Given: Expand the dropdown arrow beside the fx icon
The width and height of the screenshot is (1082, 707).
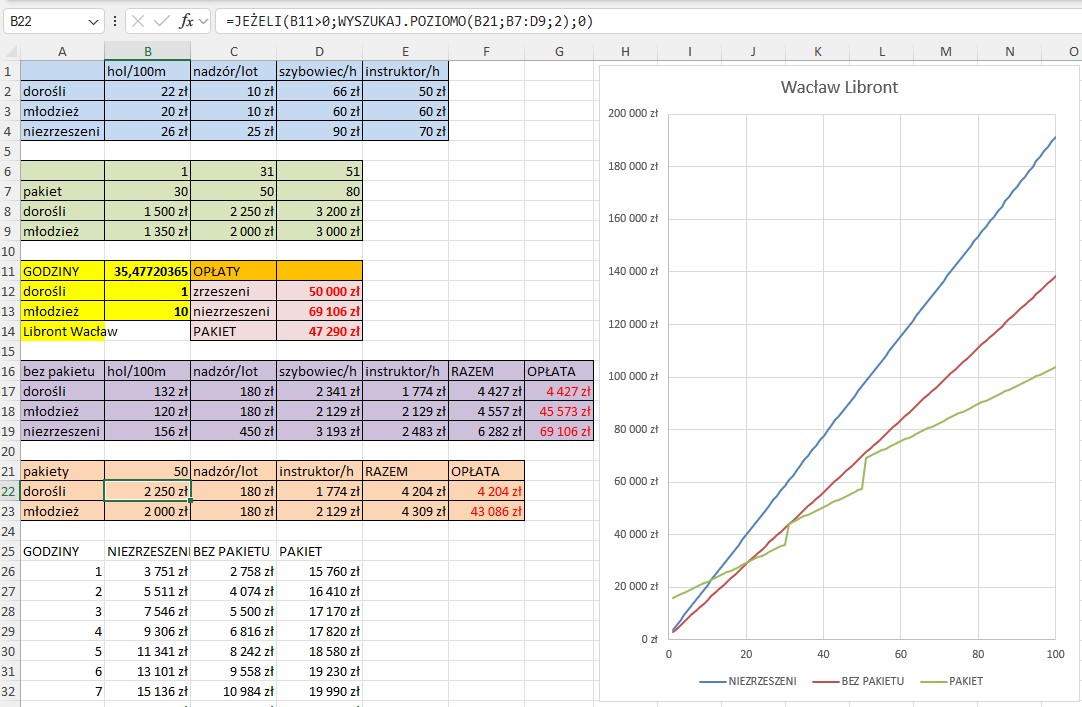Looking at the screenshot, I should pos(203,21).
